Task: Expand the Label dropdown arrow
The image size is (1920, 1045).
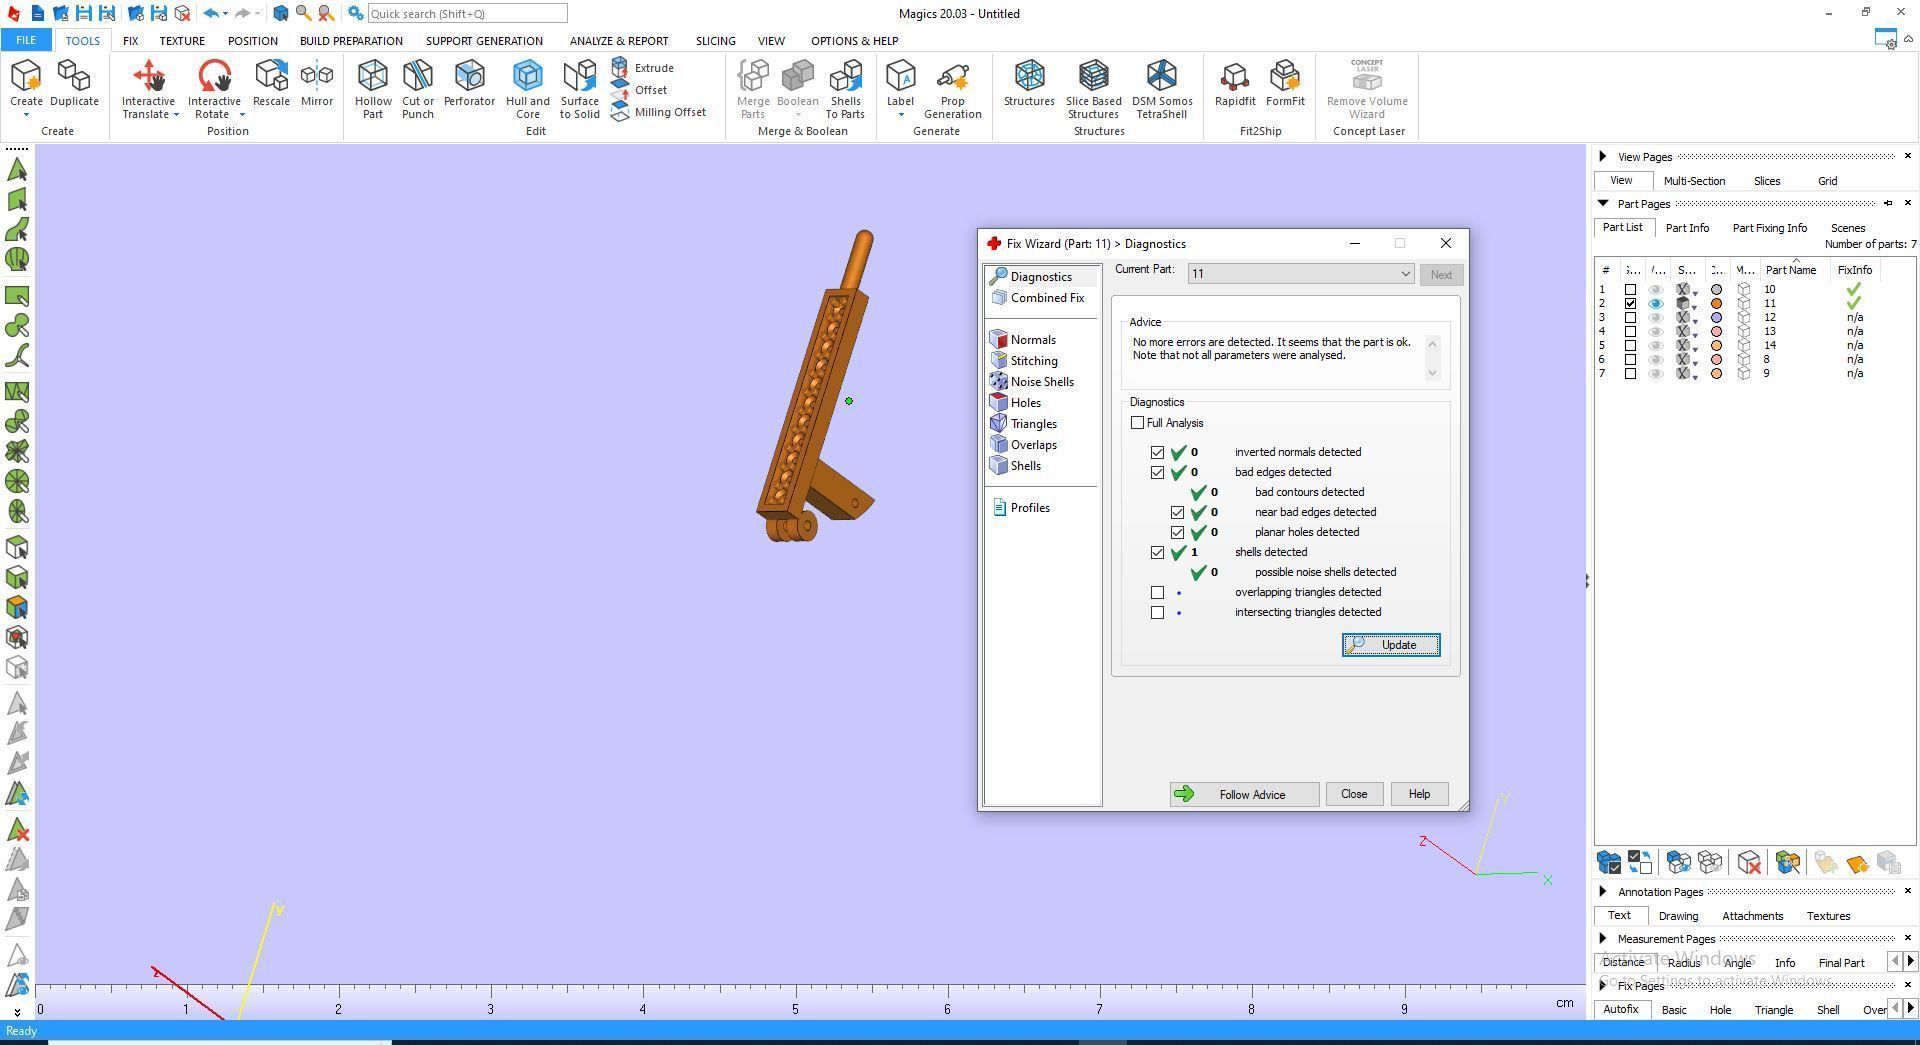Action: click(900, 115)
